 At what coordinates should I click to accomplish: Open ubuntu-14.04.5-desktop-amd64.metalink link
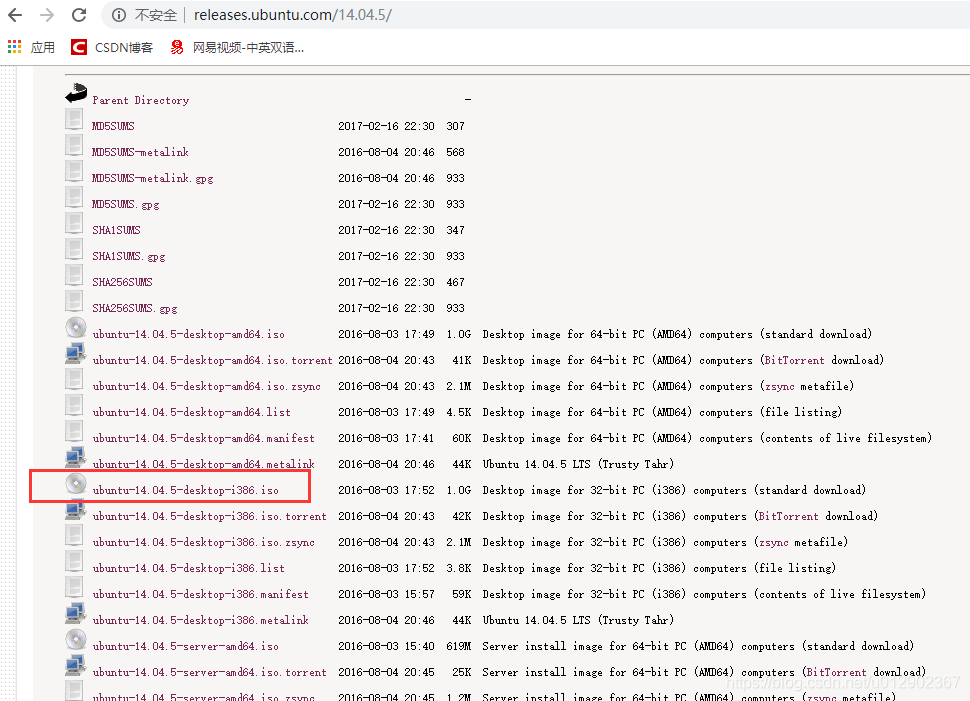pos(204,464)
